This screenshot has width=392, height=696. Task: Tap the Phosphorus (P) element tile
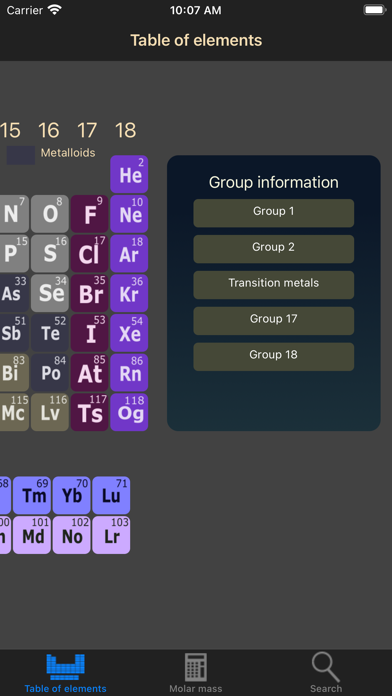tap(14, 253)
